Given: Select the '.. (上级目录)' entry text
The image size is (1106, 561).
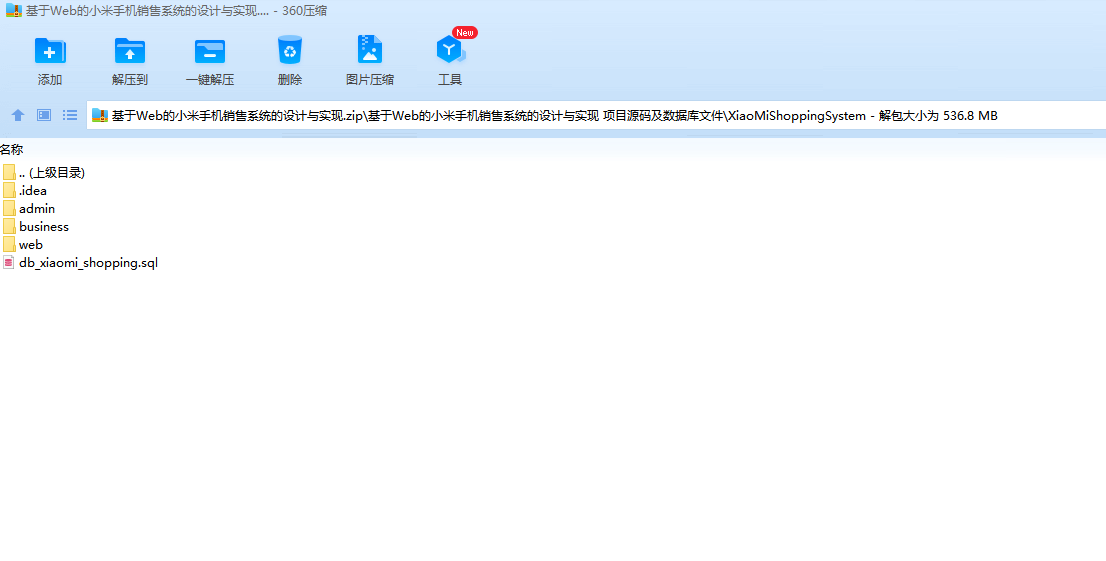Looking at the screenshot, I should (52, 173).
